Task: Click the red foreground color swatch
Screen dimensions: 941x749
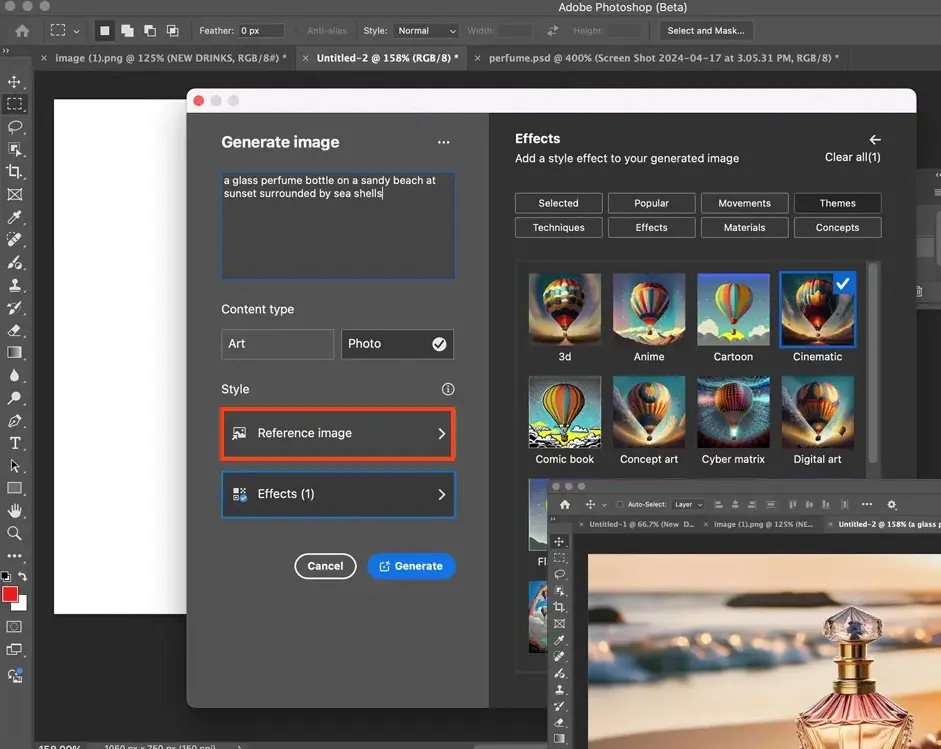Action: pos(11,595)
